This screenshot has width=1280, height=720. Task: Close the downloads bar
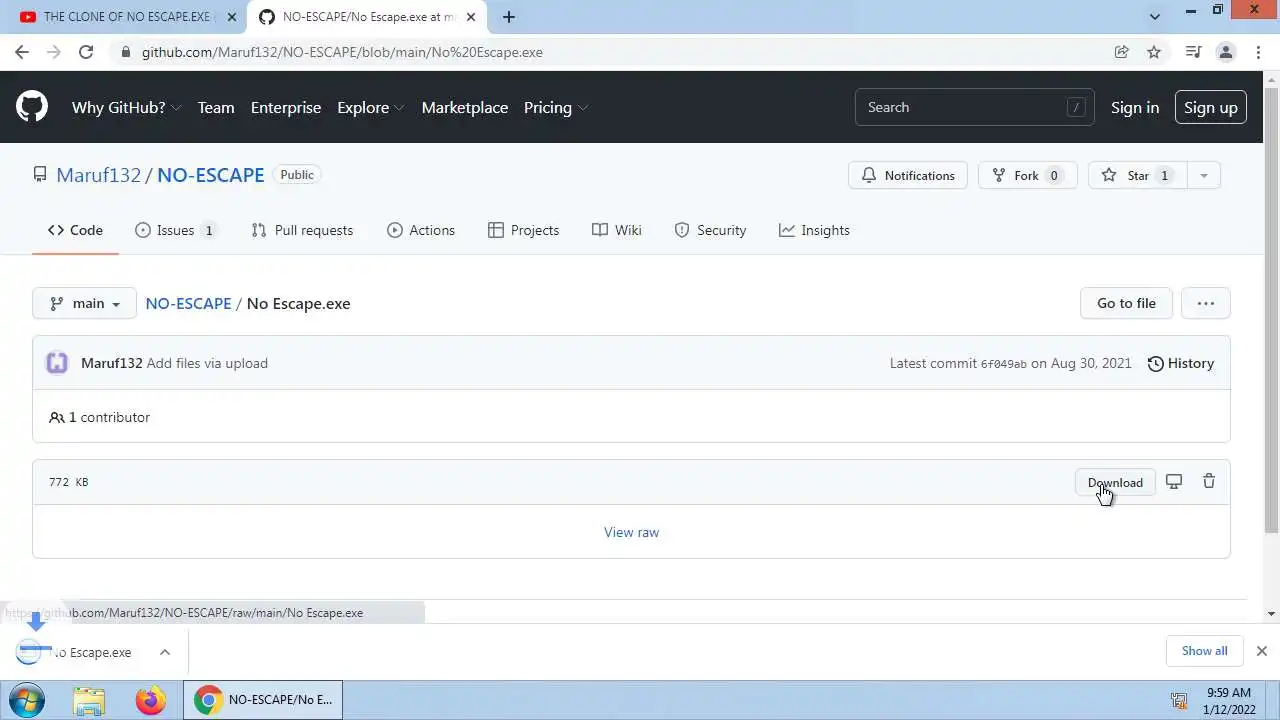pos(1261,651)
